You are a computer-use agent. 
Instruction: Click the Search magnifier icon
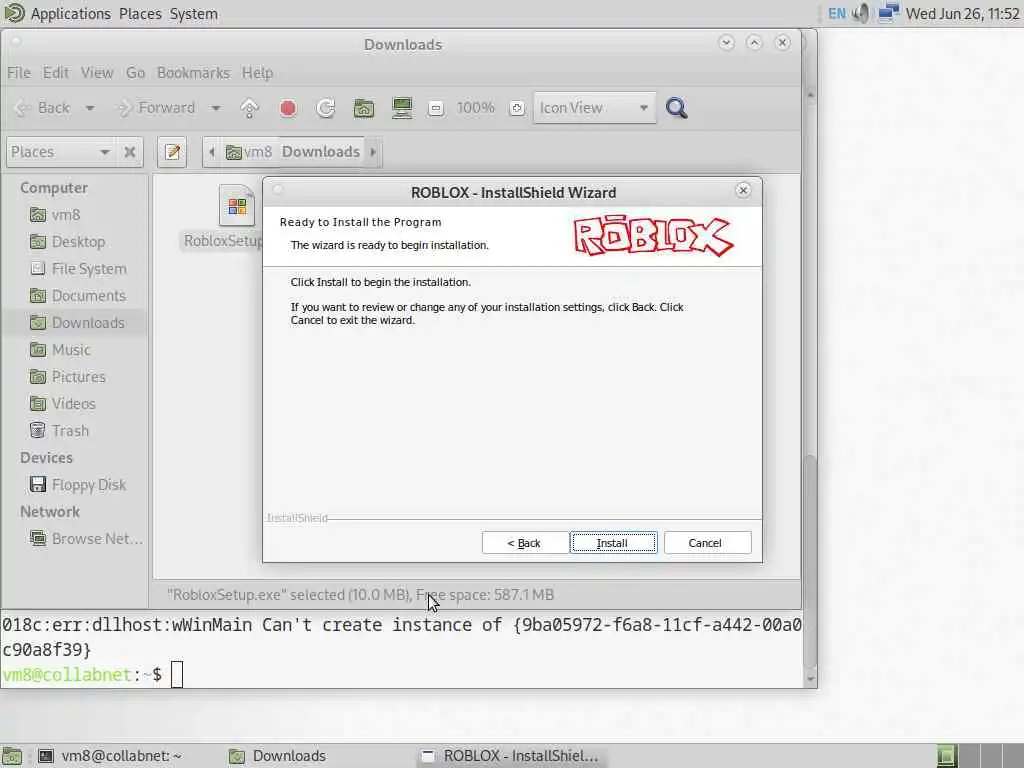click(677, 108)
